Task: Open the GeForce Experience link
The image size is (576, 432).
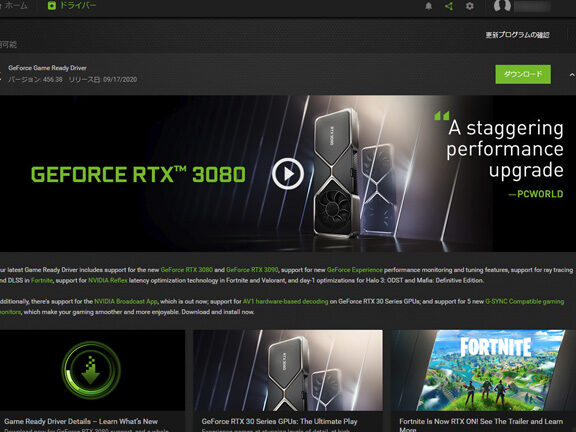Action: (354, 270)
